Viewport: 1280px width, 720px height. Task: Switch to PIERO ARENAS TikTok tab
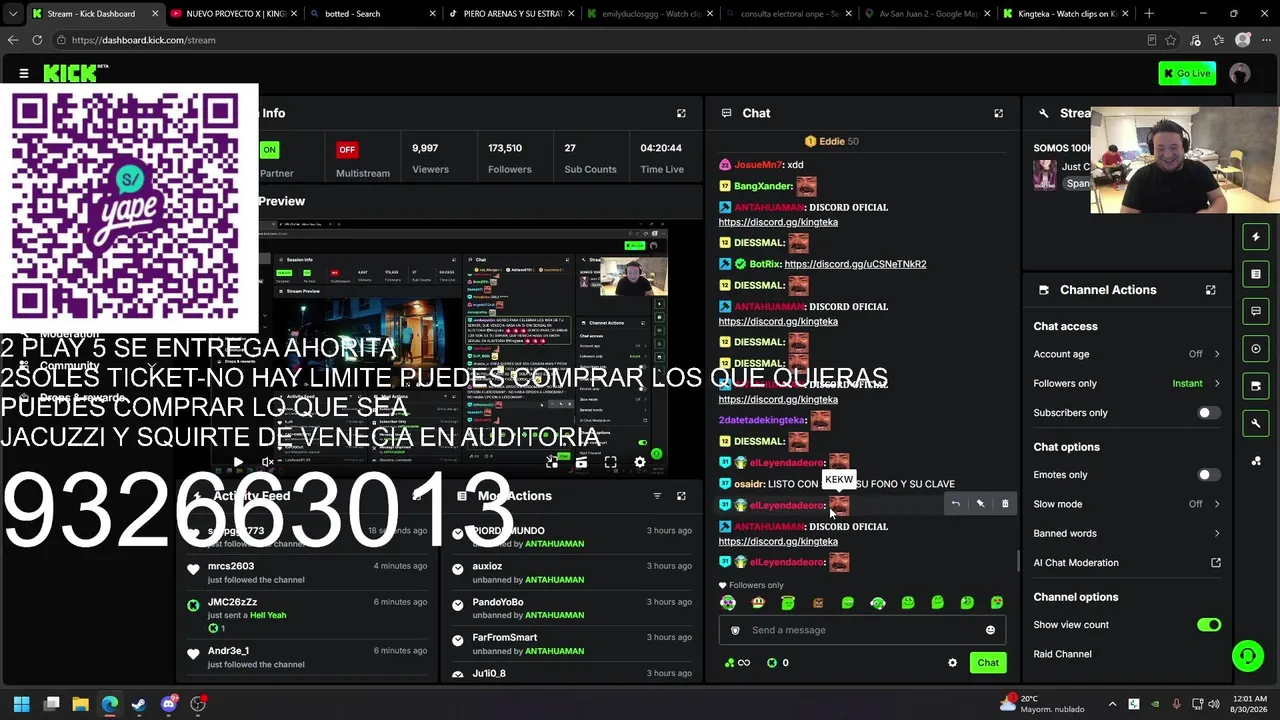(510, 14)
